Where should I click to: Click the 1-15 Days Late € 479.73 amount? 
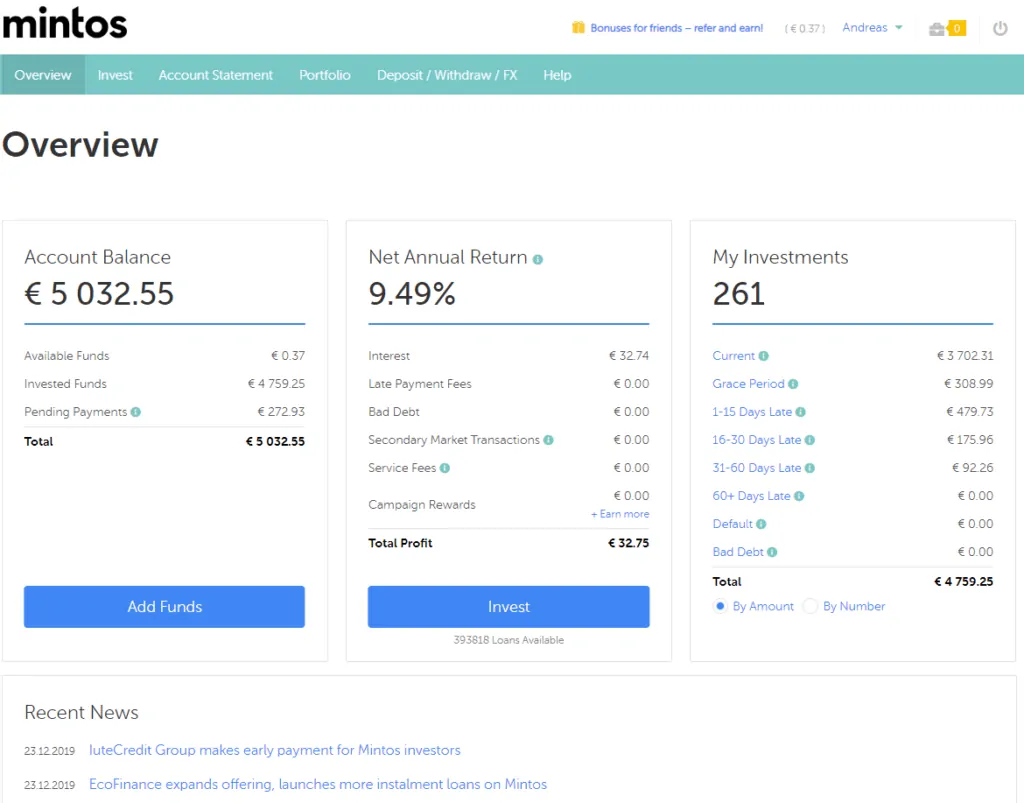click(970, 412)
